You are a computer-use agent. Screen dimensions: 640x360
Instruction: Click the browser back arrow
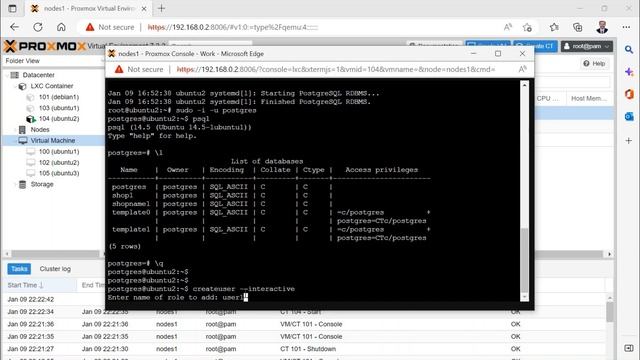point(15,27)
